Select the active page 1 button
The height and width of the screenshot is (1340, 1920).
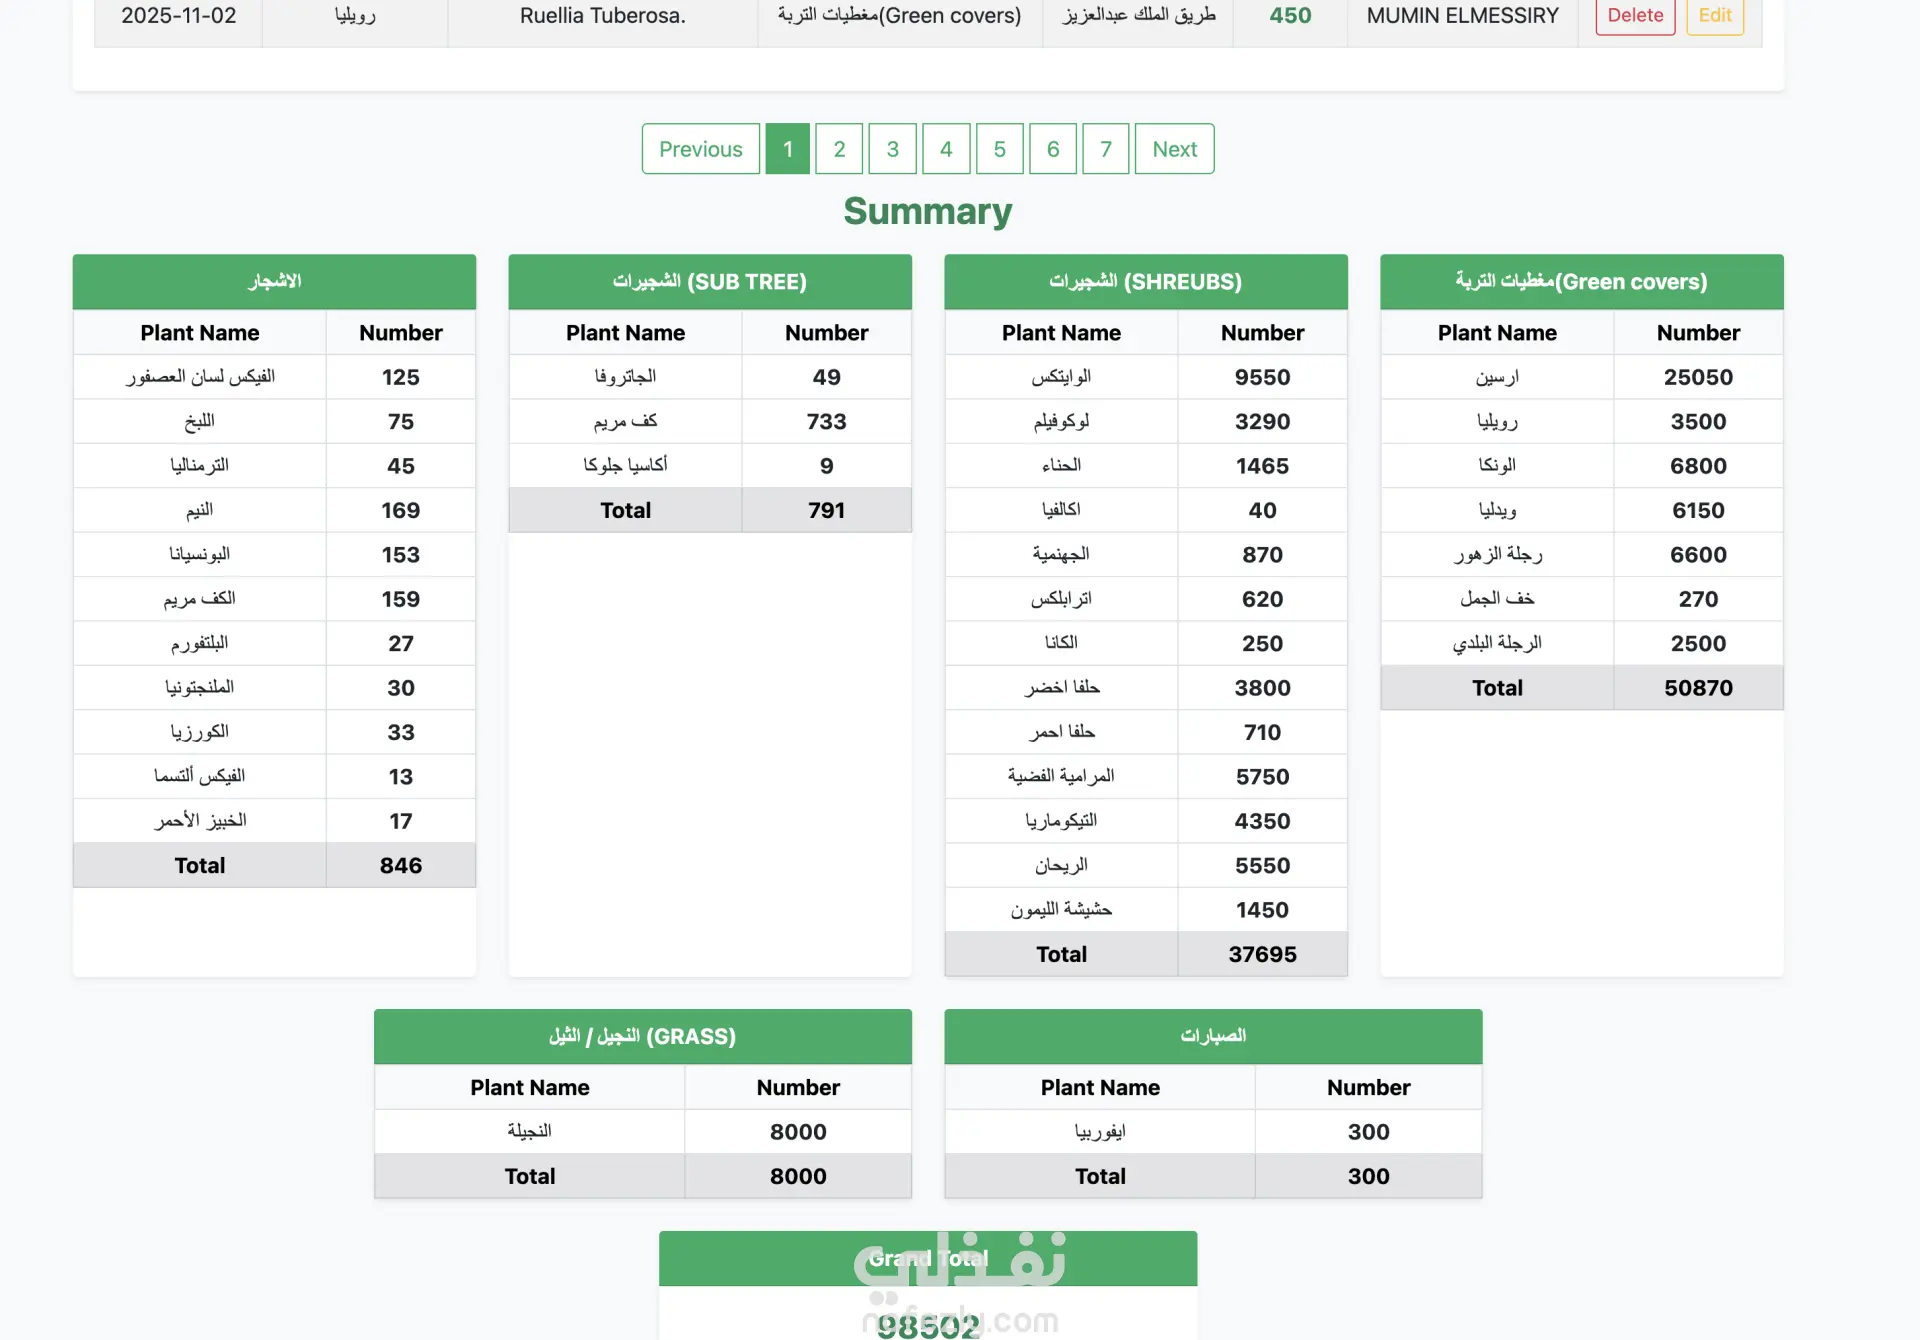[788, 149]
